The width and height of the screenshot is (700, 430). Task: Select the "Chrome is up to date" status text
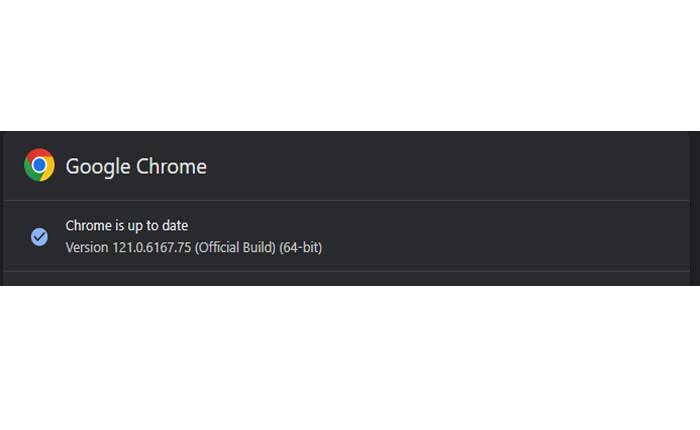[127, 226]
